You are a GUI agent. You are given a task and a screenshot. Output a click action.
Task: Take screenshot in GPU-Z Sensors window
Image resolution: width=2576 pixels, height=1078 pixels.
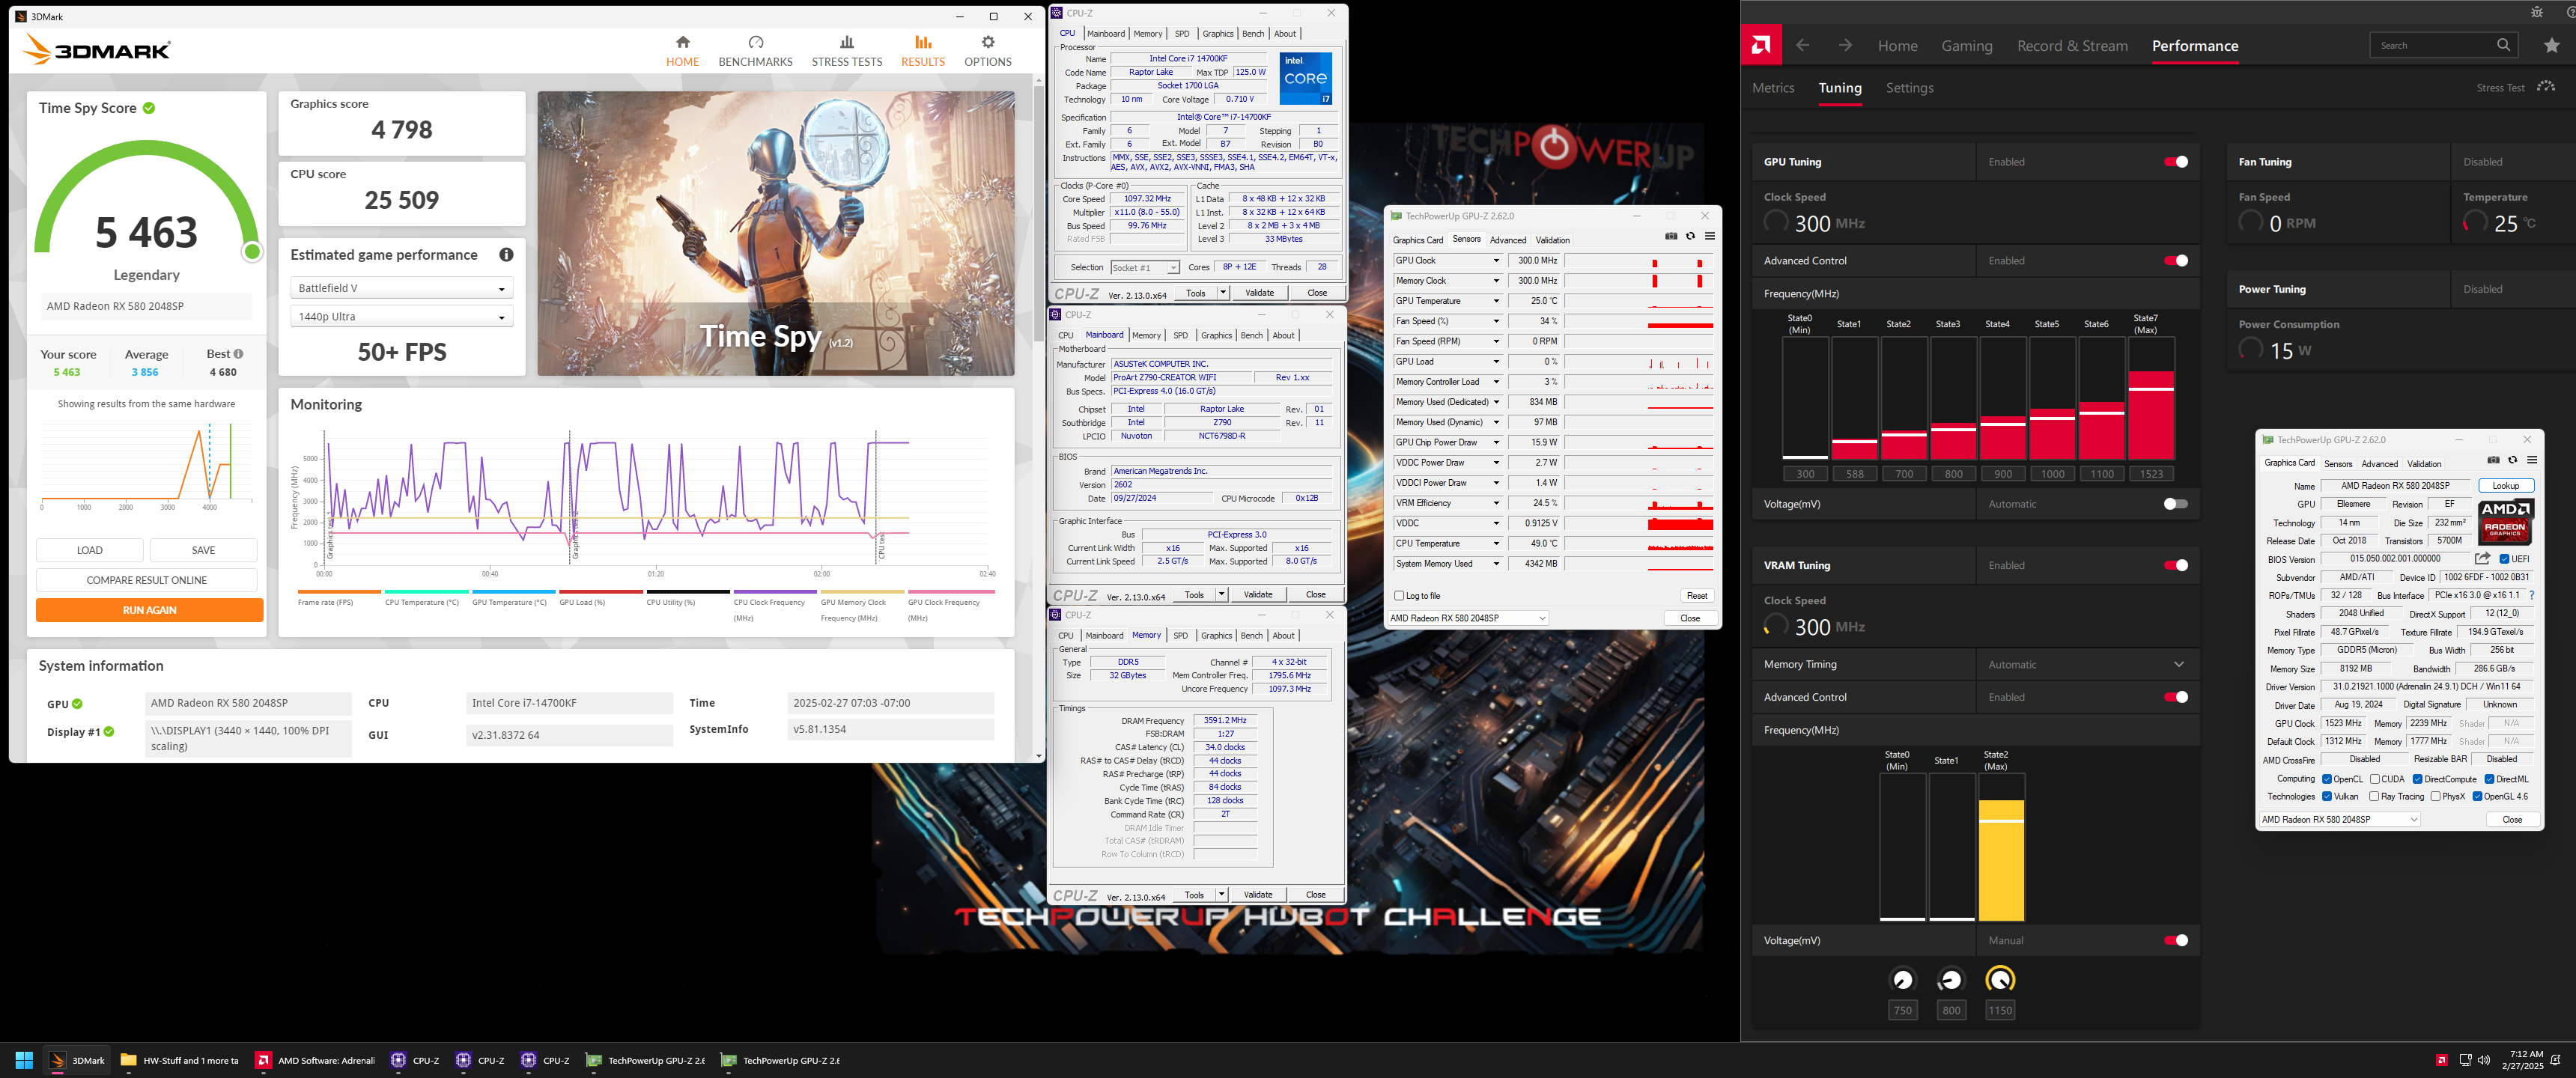coord(1671,236)
